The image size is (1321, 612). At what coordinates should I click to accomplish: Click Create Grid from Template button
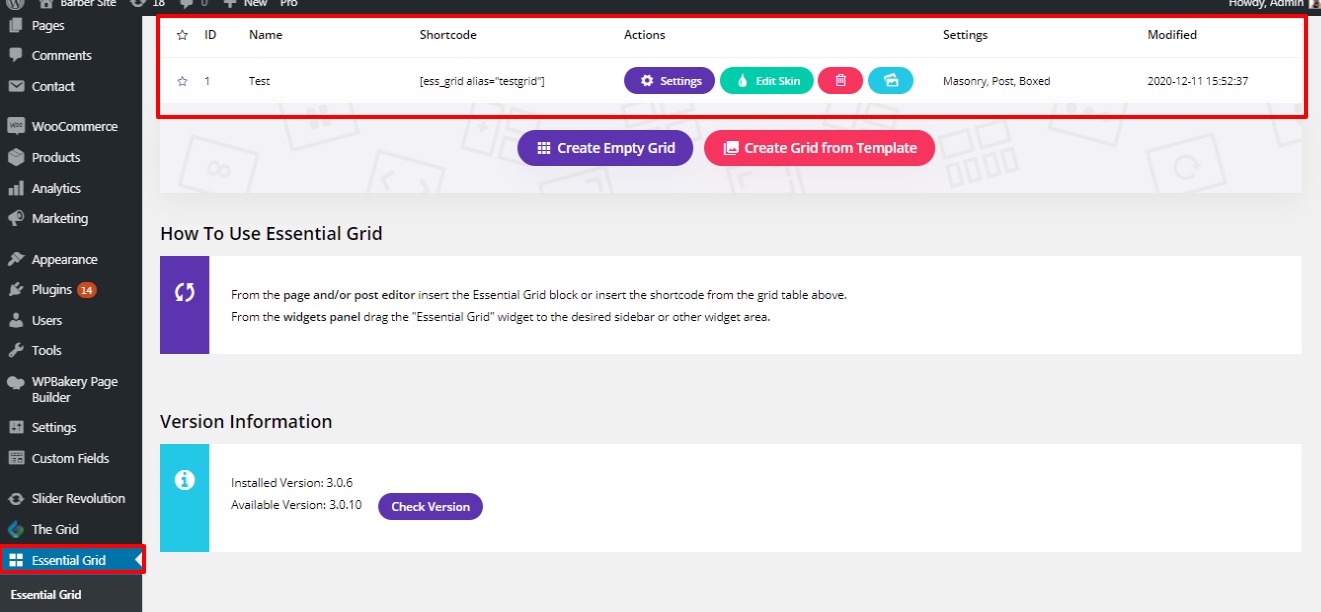tap(819, 148)
